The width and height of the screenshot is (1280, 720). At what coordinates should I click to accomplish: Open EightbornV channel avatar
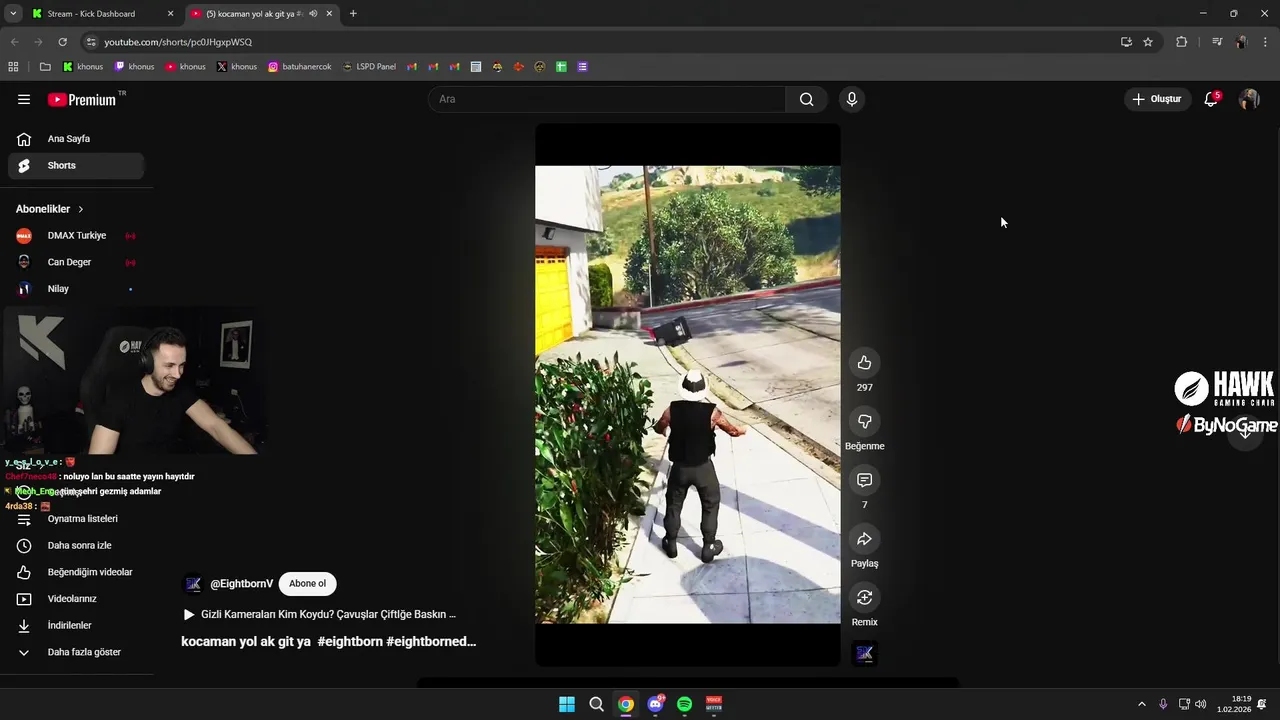click(193, 584)
